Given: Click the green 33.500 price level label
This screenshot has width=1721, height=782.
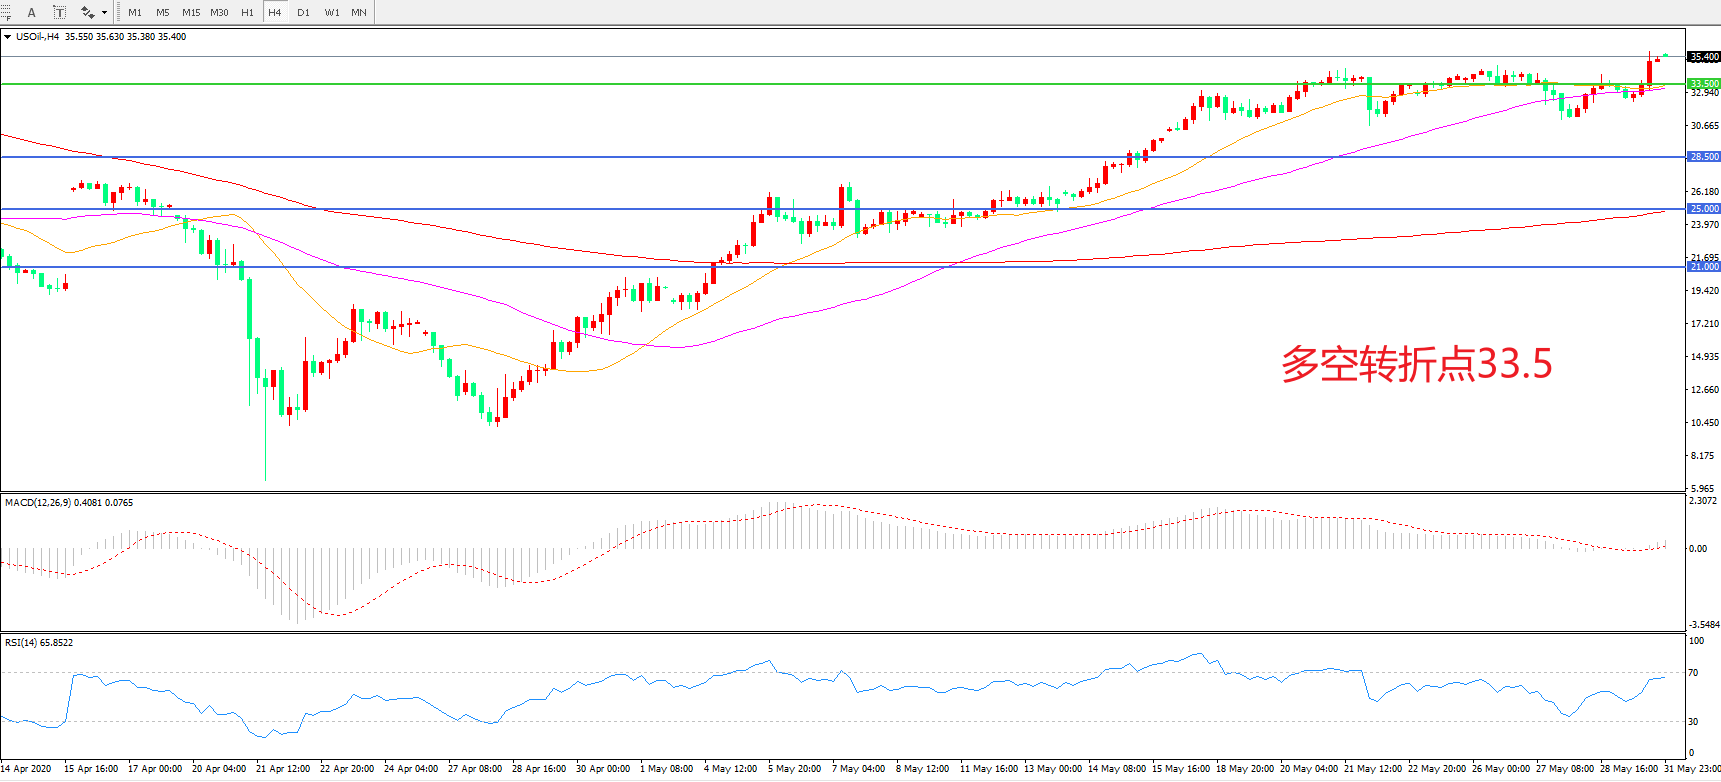Looking at the screenshot, I should tap(1704, 84).
